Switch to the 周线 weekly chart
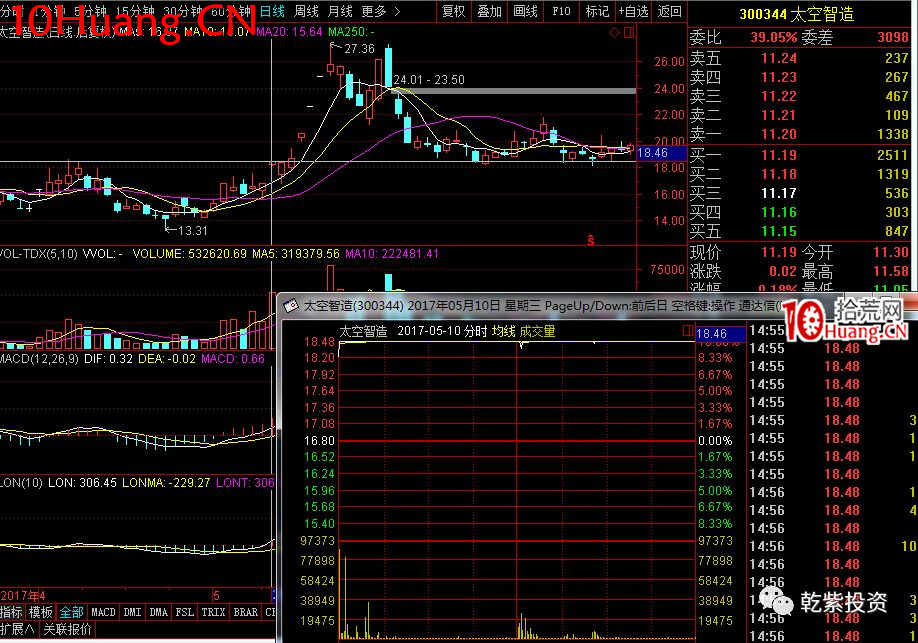The image size is (918, 643). pyautogui.click(x=306, y=11)
